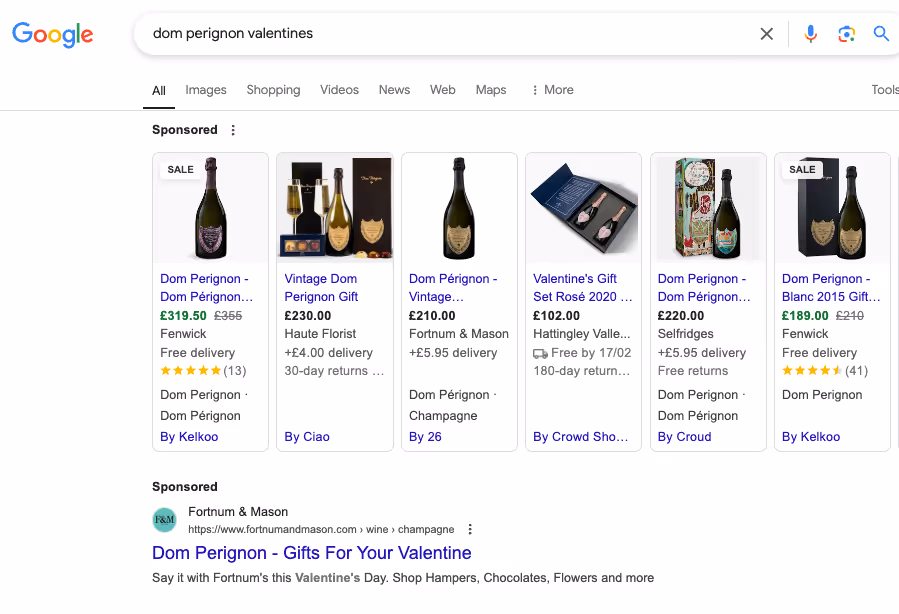Open Dom Perignon - Gifts For Your Valentine
This screenshot has height=614, width=899.
coord(312,553)
